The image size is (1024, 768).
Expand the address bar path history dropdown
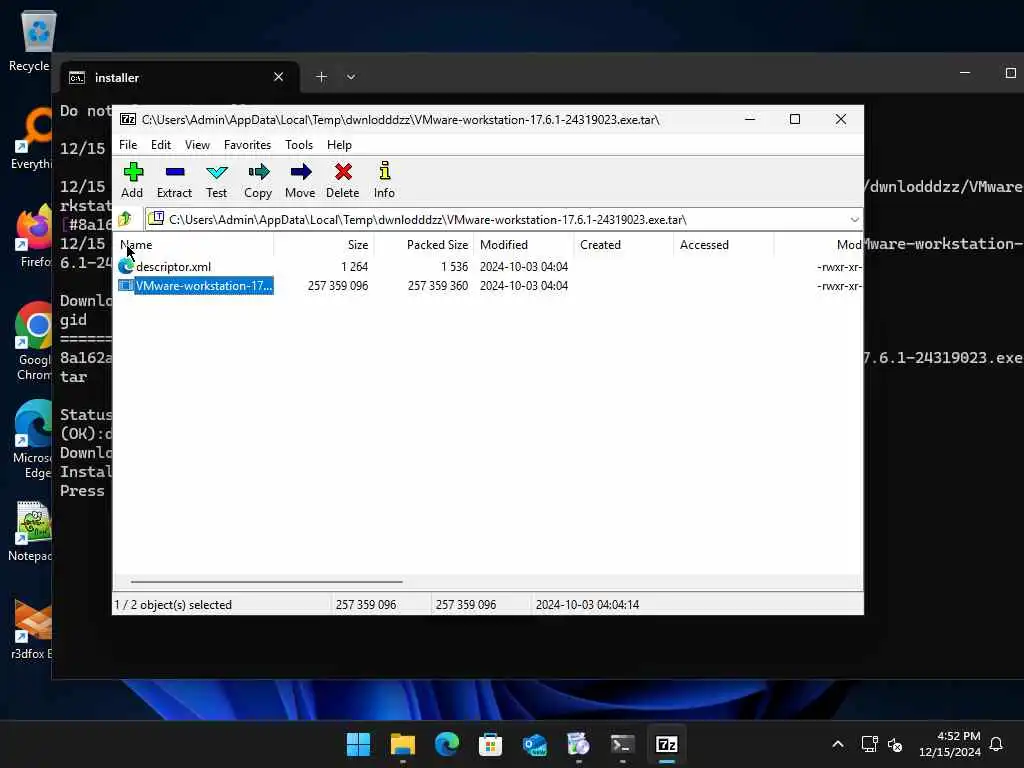854,219
